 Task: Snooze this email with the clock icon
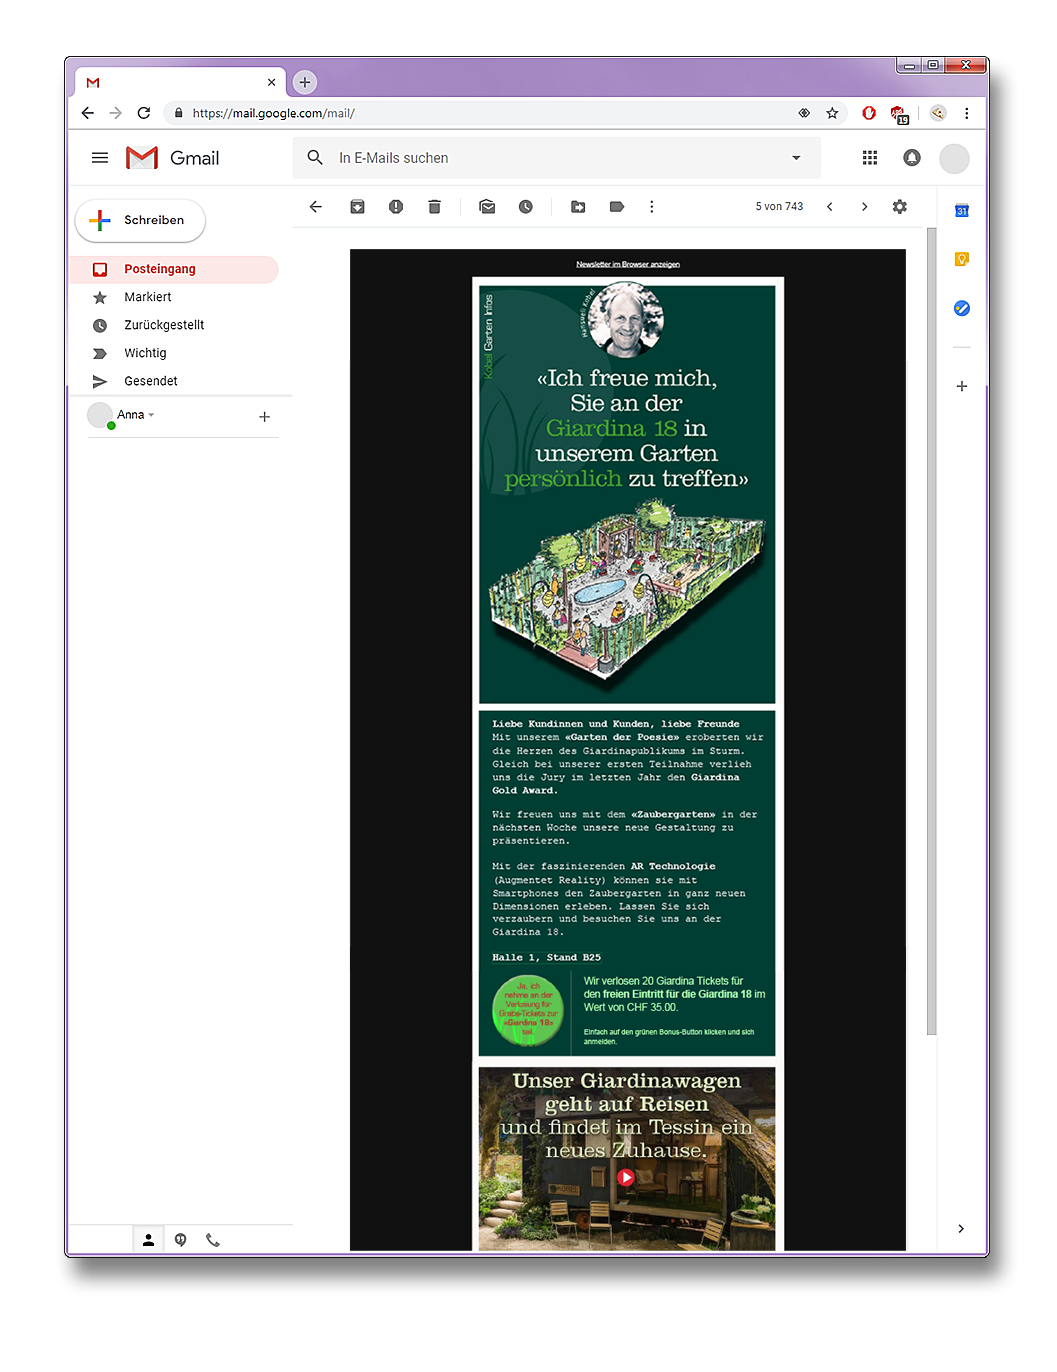(526, 207)
